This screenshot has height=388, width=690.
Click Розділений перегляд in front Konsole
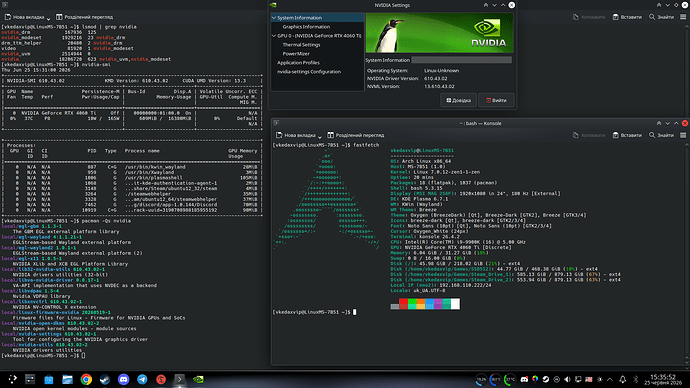click(x=356, y=135)
